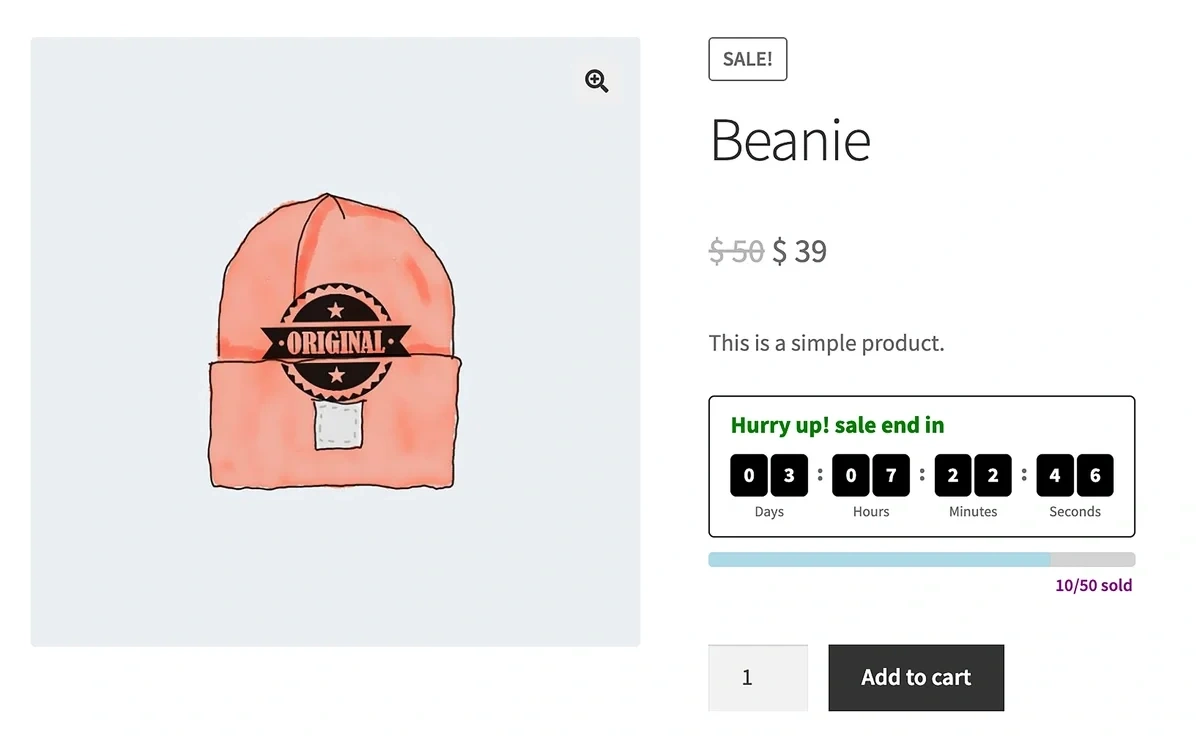The image size is (1200, 744).
Task: Click the '10/50 sold' label
Action: click(x=1093, y=585)
